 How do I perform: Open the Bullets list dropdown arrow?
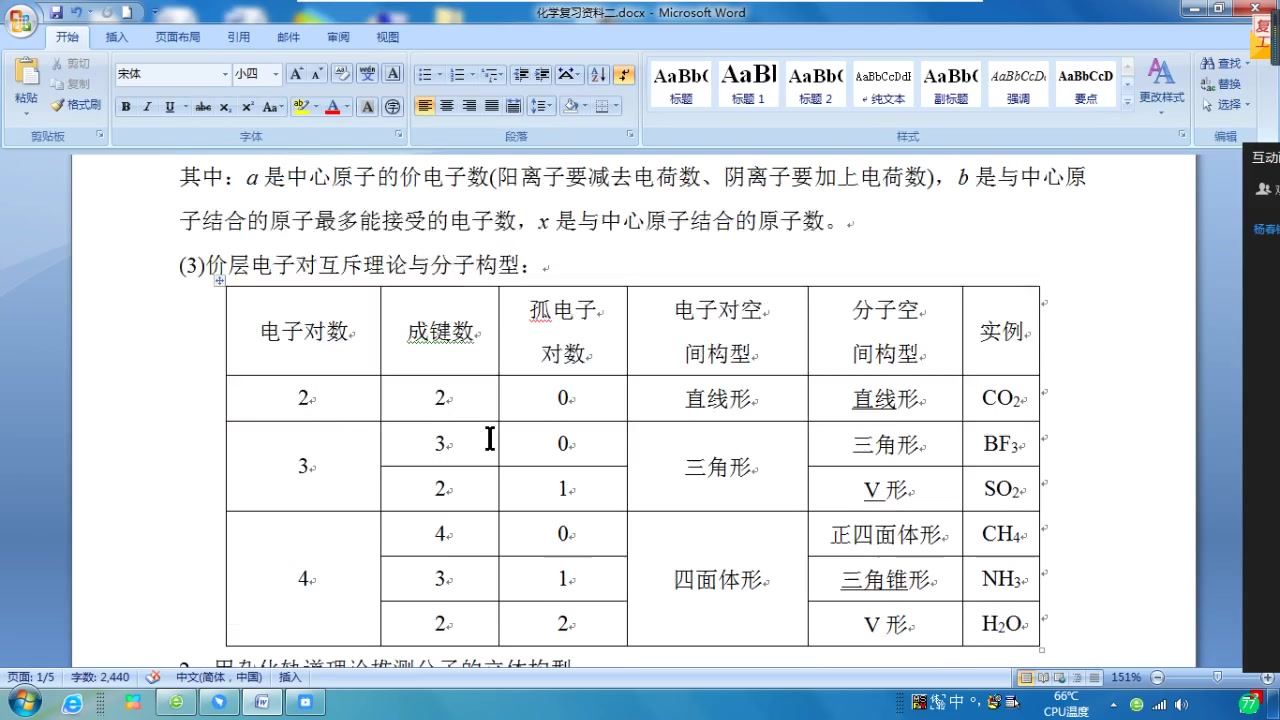439,74
